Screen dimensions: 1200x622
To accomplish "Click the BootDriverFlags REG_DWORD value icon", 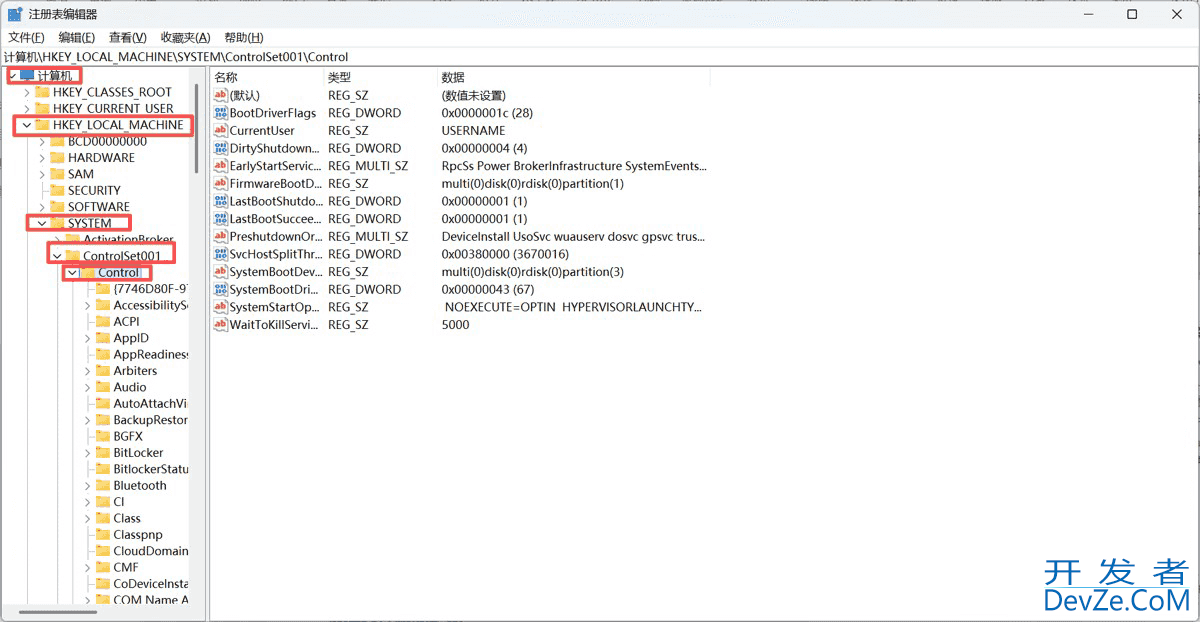I will coord(219,113).
